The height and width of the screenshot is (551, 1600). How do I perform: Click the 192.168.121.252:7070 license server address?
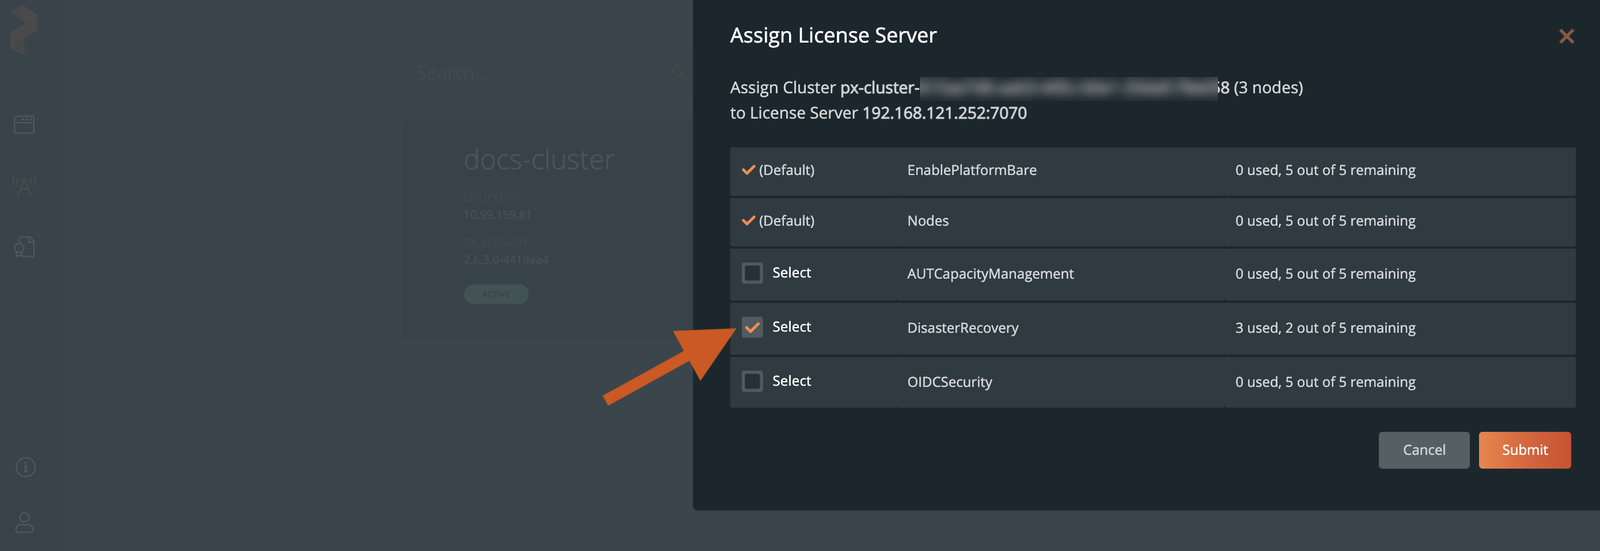[944, 113]
